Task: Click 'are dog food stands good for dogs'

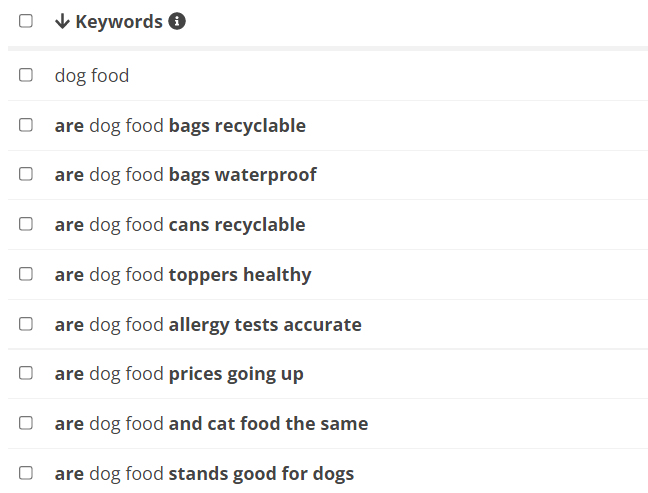Action: tap(204, 474)
